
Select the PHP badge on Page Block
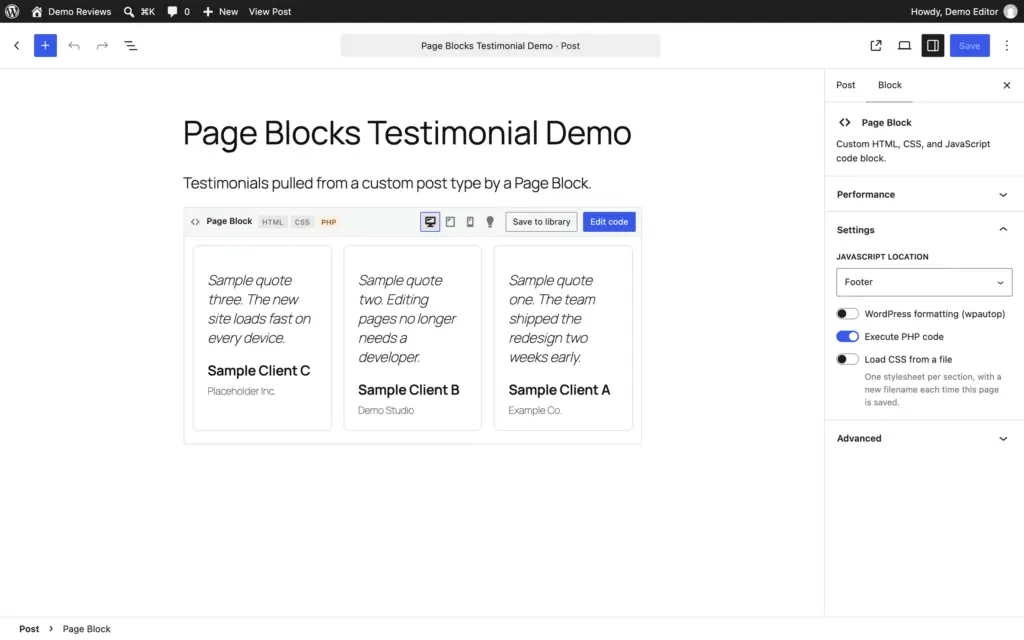tap(328, 222)
